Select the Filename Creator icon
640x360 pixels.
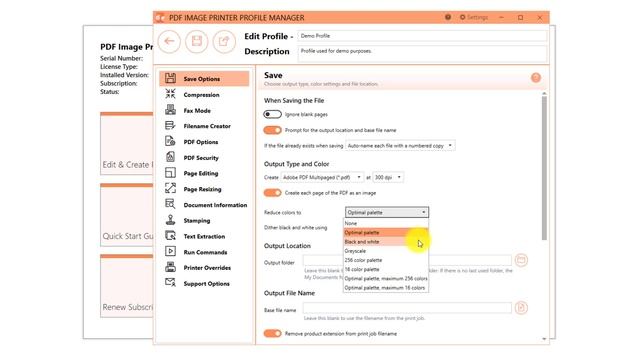(170, 126)
